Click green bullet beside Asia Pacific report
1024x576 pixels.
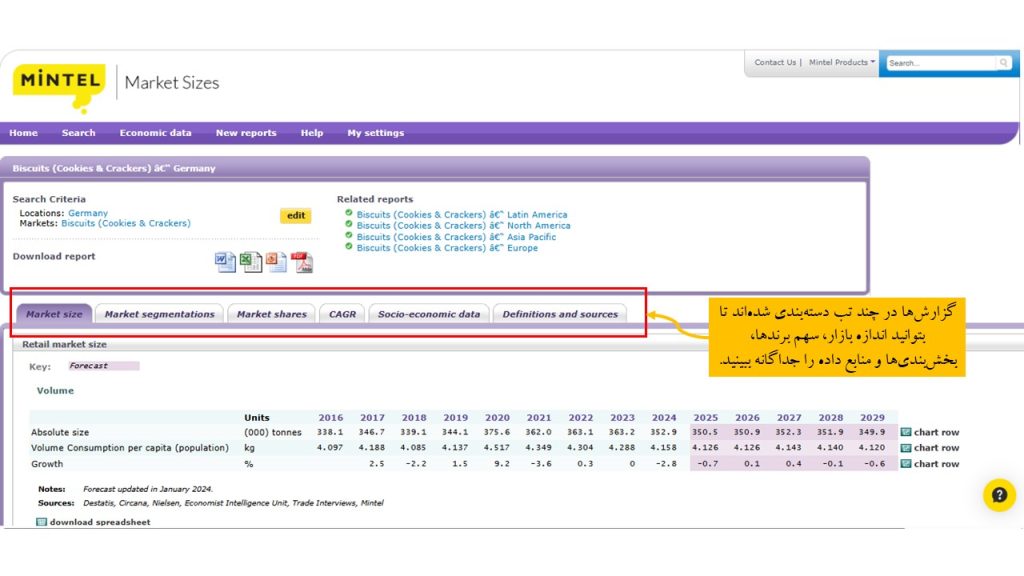[349, 235]
